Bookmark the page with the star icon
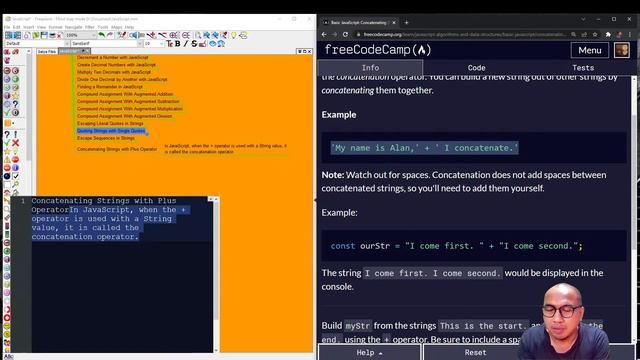The image size is (640, 360). pos(595,35)
